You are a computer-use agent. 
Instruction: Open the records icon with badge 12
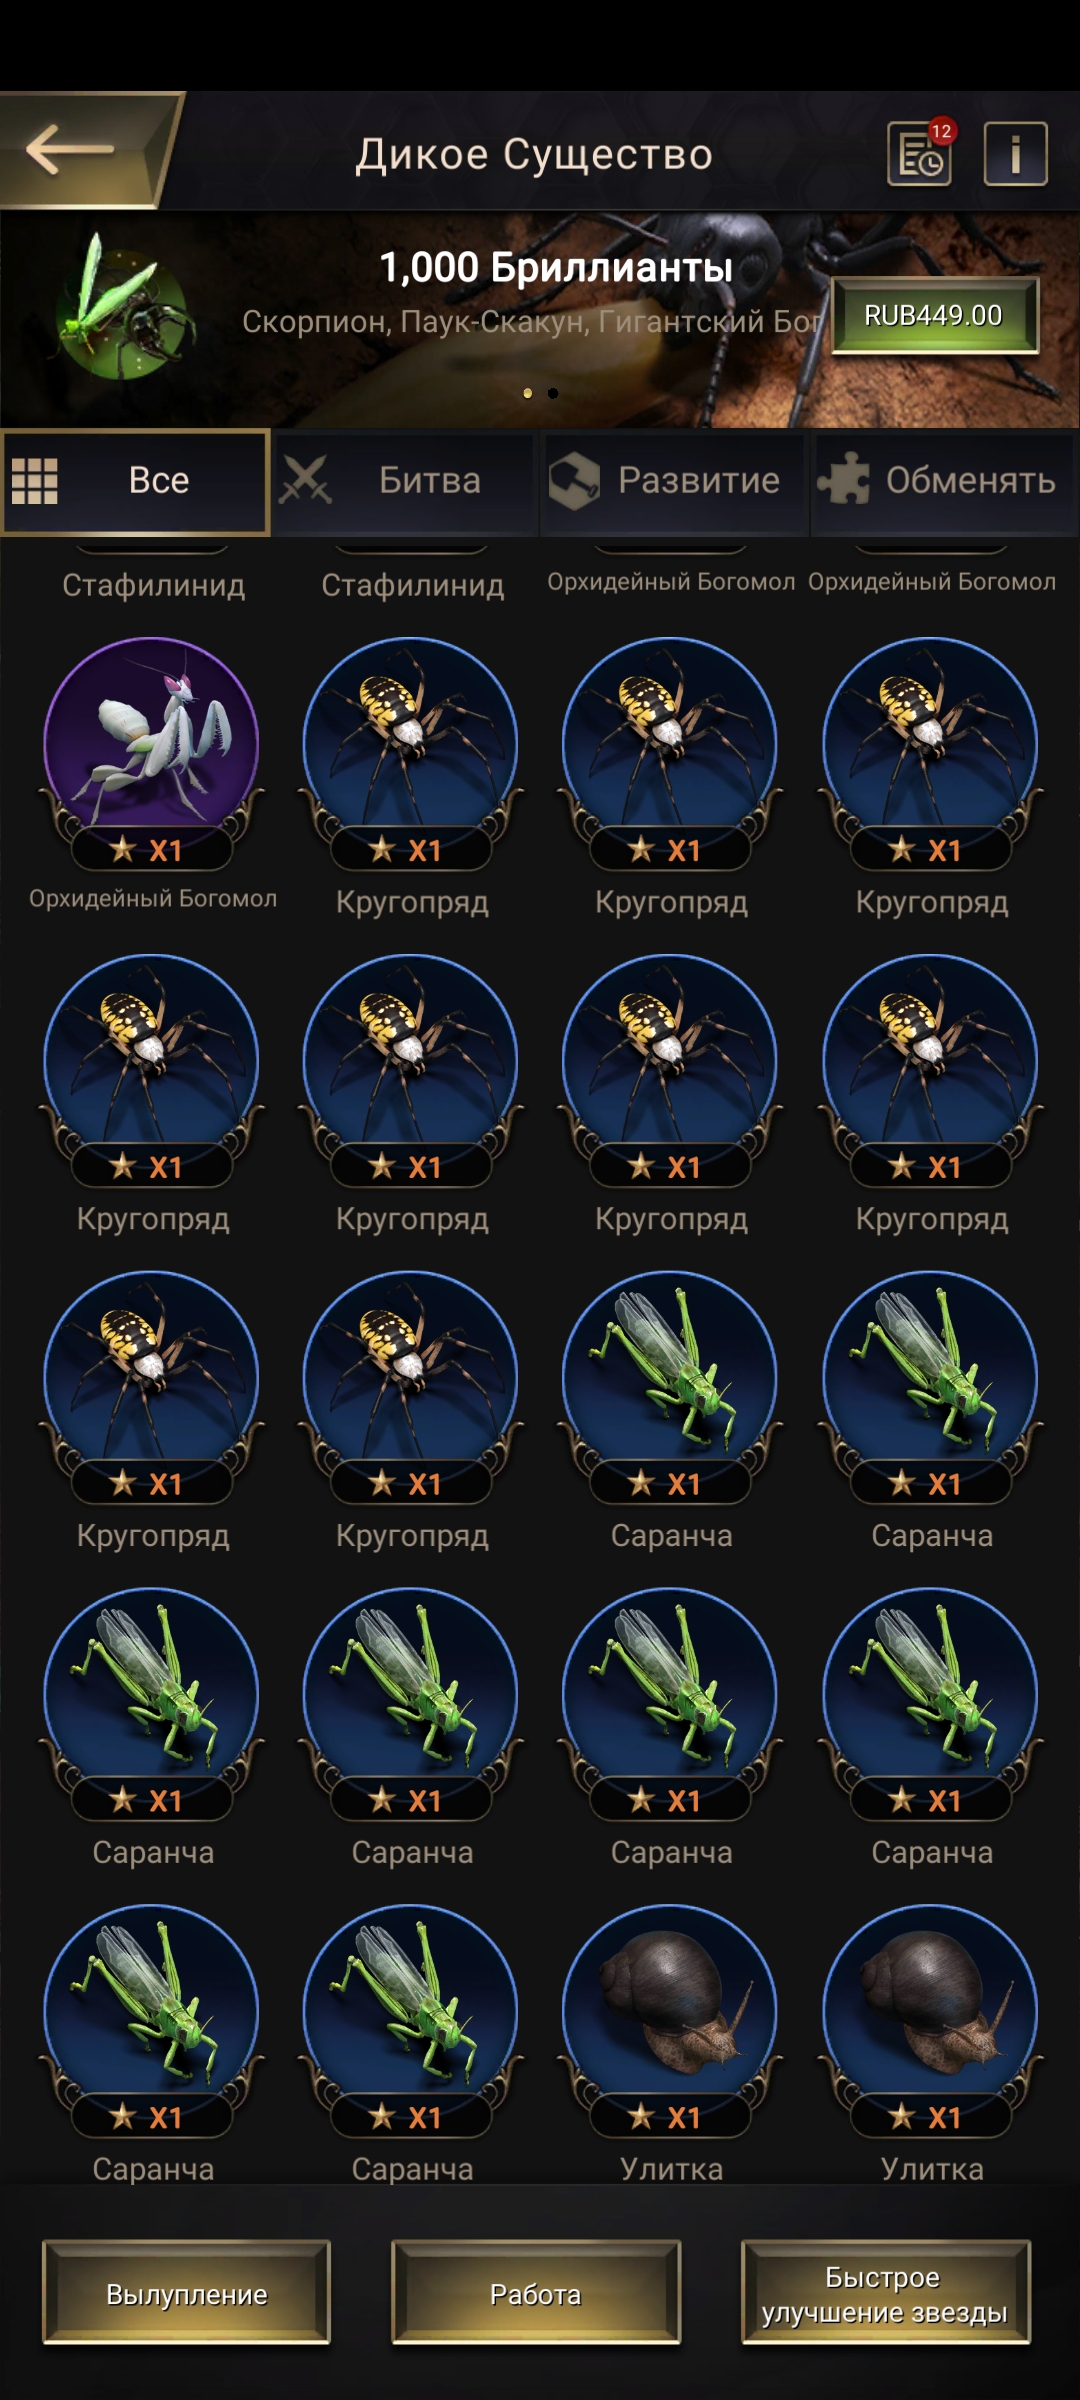[x=920, y=153]
